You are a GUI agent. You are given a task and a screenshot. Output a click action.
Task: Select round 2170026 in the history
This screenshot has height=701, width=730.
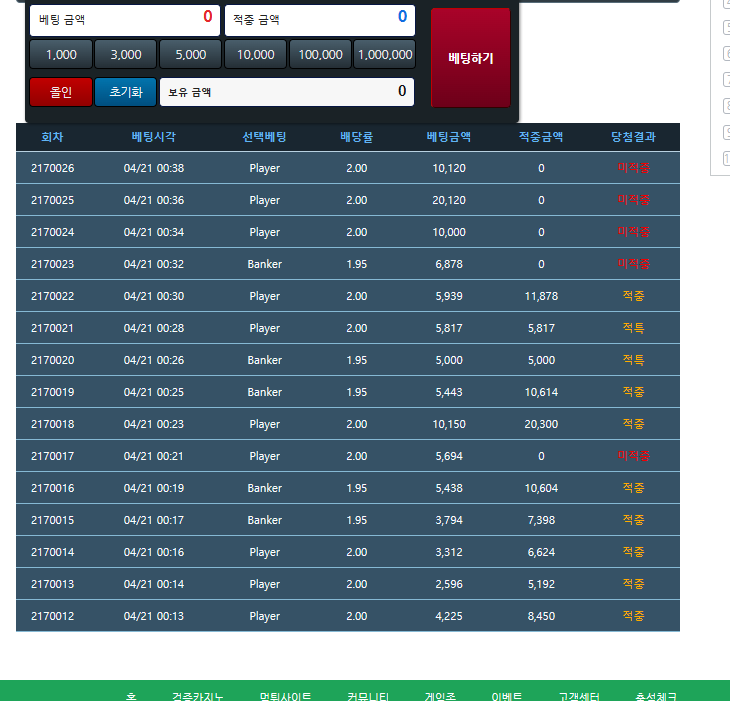pos(52,168)
